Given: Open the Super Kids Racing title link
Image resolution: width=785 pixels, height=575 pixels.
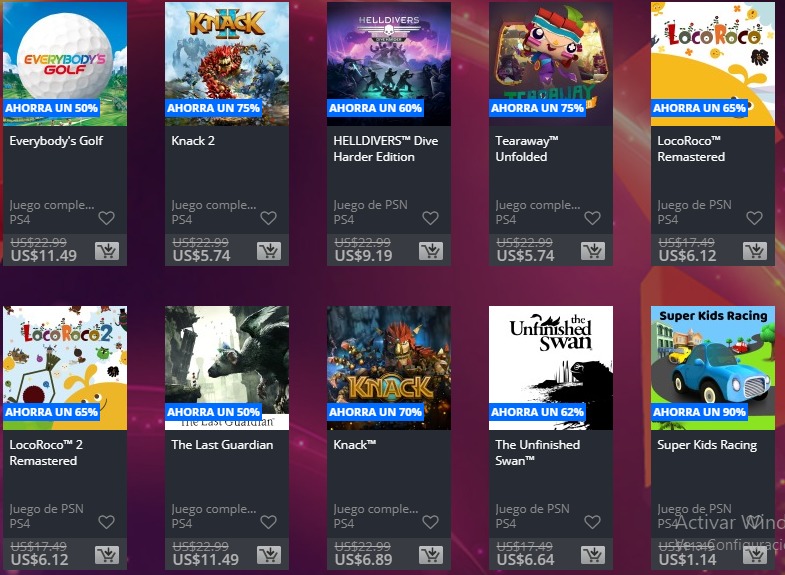Looking at the screenshot, I should (x=707, y=445).
